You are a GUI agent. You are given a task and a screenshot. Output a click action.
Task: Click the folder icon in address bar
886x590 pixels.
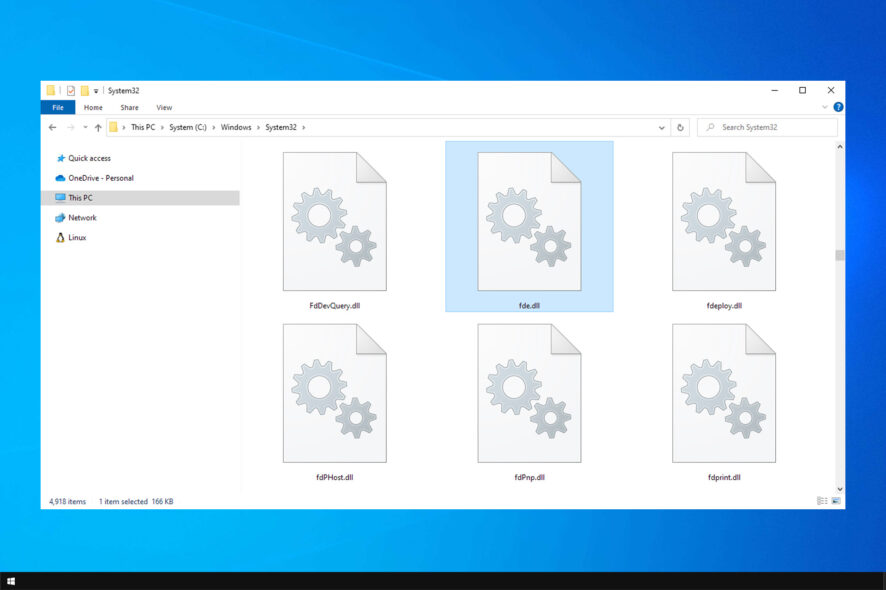click(x=113, y=127)
